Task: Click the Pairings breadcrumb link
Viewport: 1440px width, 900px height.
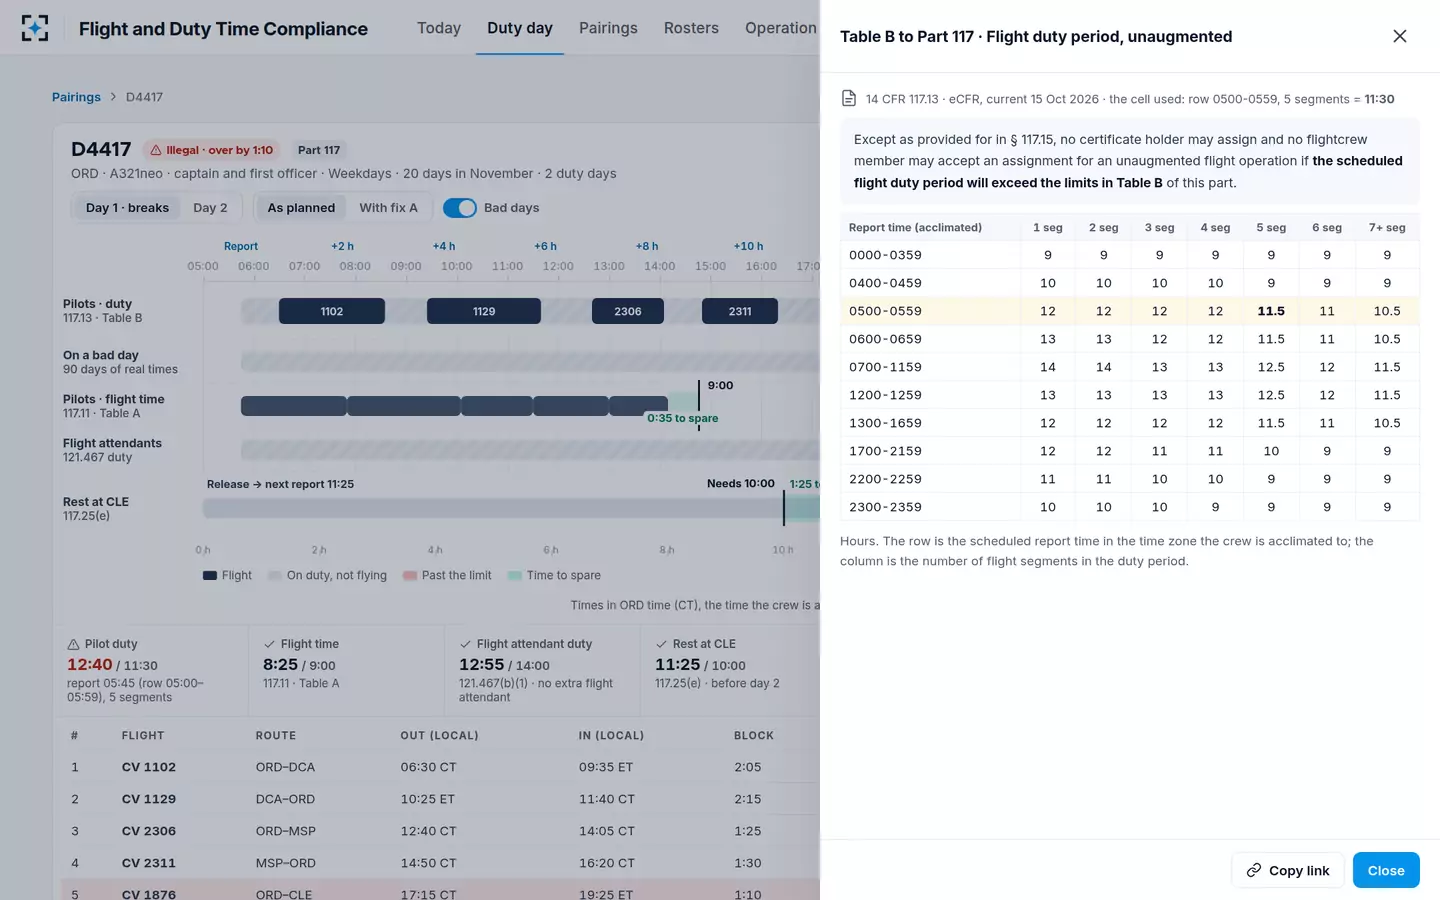Action: tap(76, 97)
